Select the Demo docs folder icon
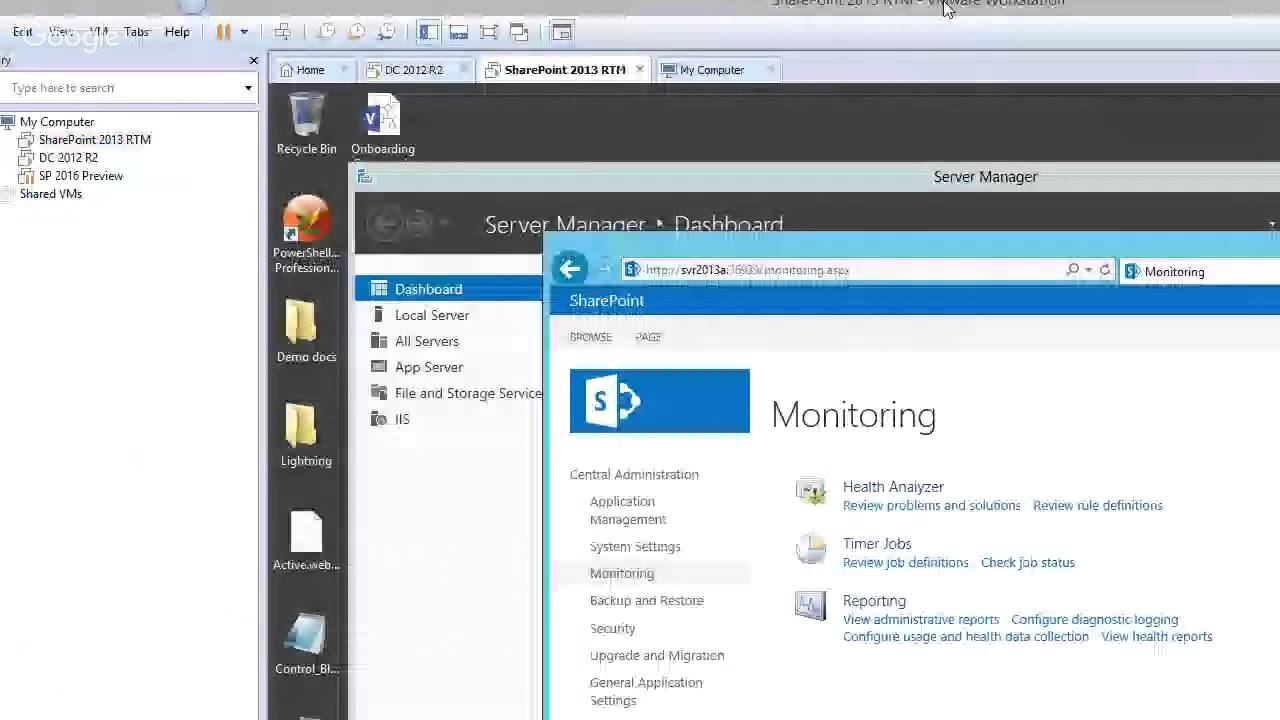The height and width of the screenshot is (720, 1280). [x=306, y=332]
